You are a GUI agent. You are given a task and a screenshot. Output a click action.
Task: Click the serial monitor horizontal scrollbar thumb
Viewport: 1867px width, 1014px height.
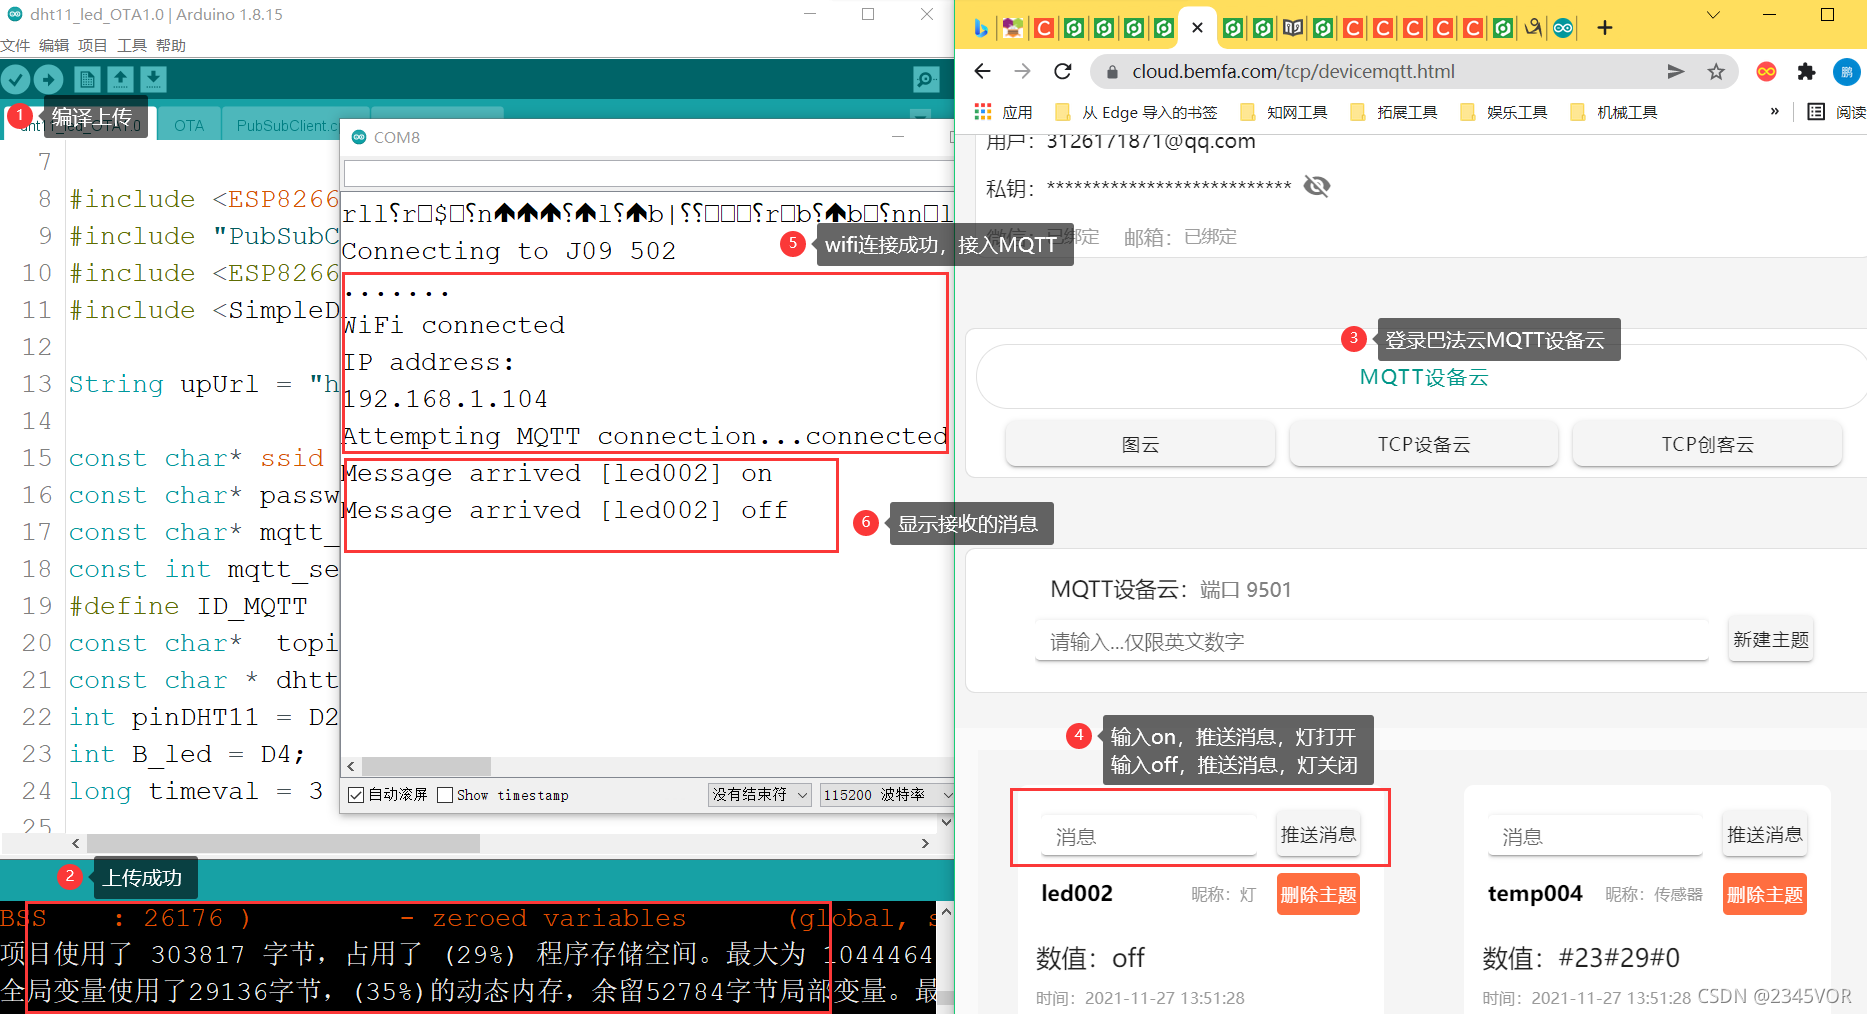click(426, 766)
